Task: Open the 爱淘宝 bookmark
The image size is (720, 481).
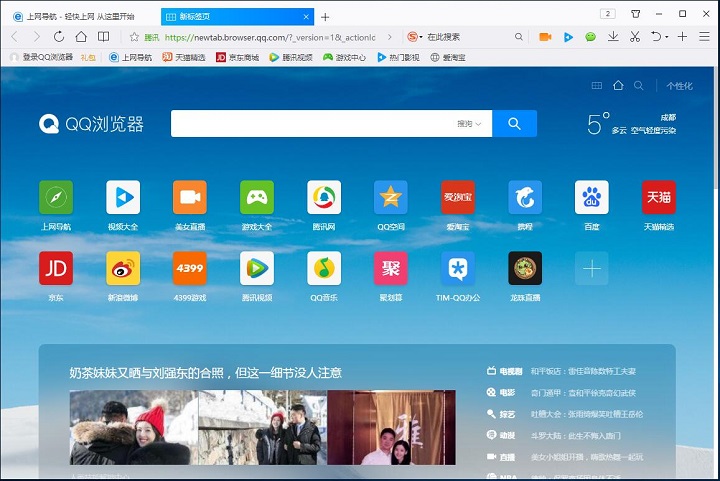Action: [x=448, y=57]
